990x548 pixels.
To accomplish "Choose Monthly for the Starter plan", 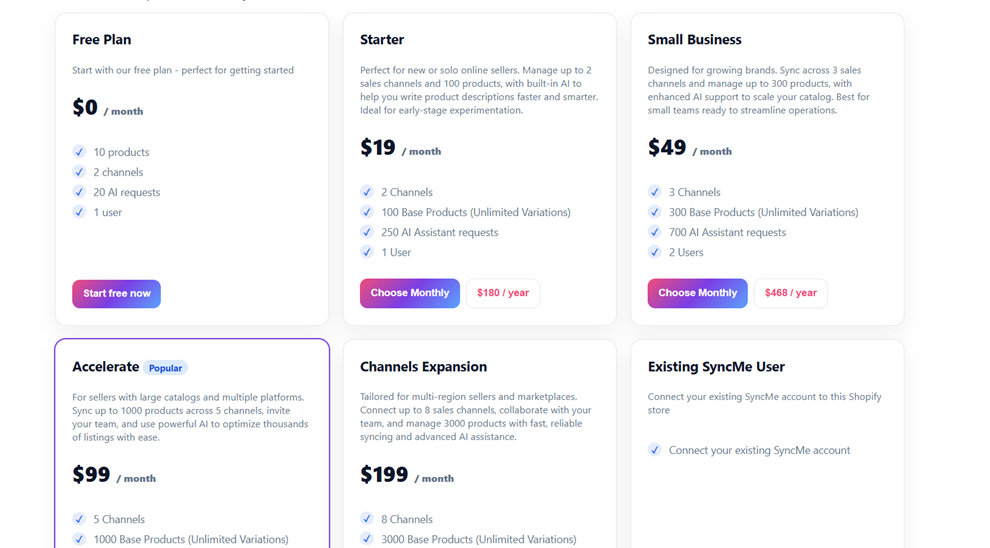I will [x=409, y=293].
